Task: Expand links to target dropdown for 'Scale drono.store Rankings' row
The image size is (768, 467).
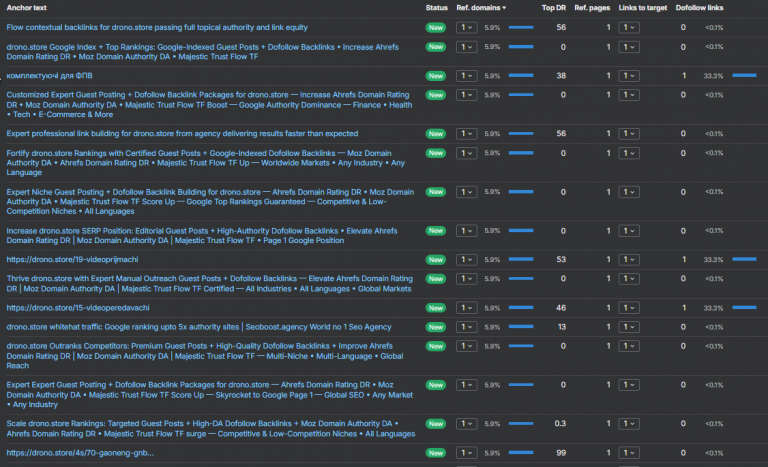Action: tap(629, 423)
